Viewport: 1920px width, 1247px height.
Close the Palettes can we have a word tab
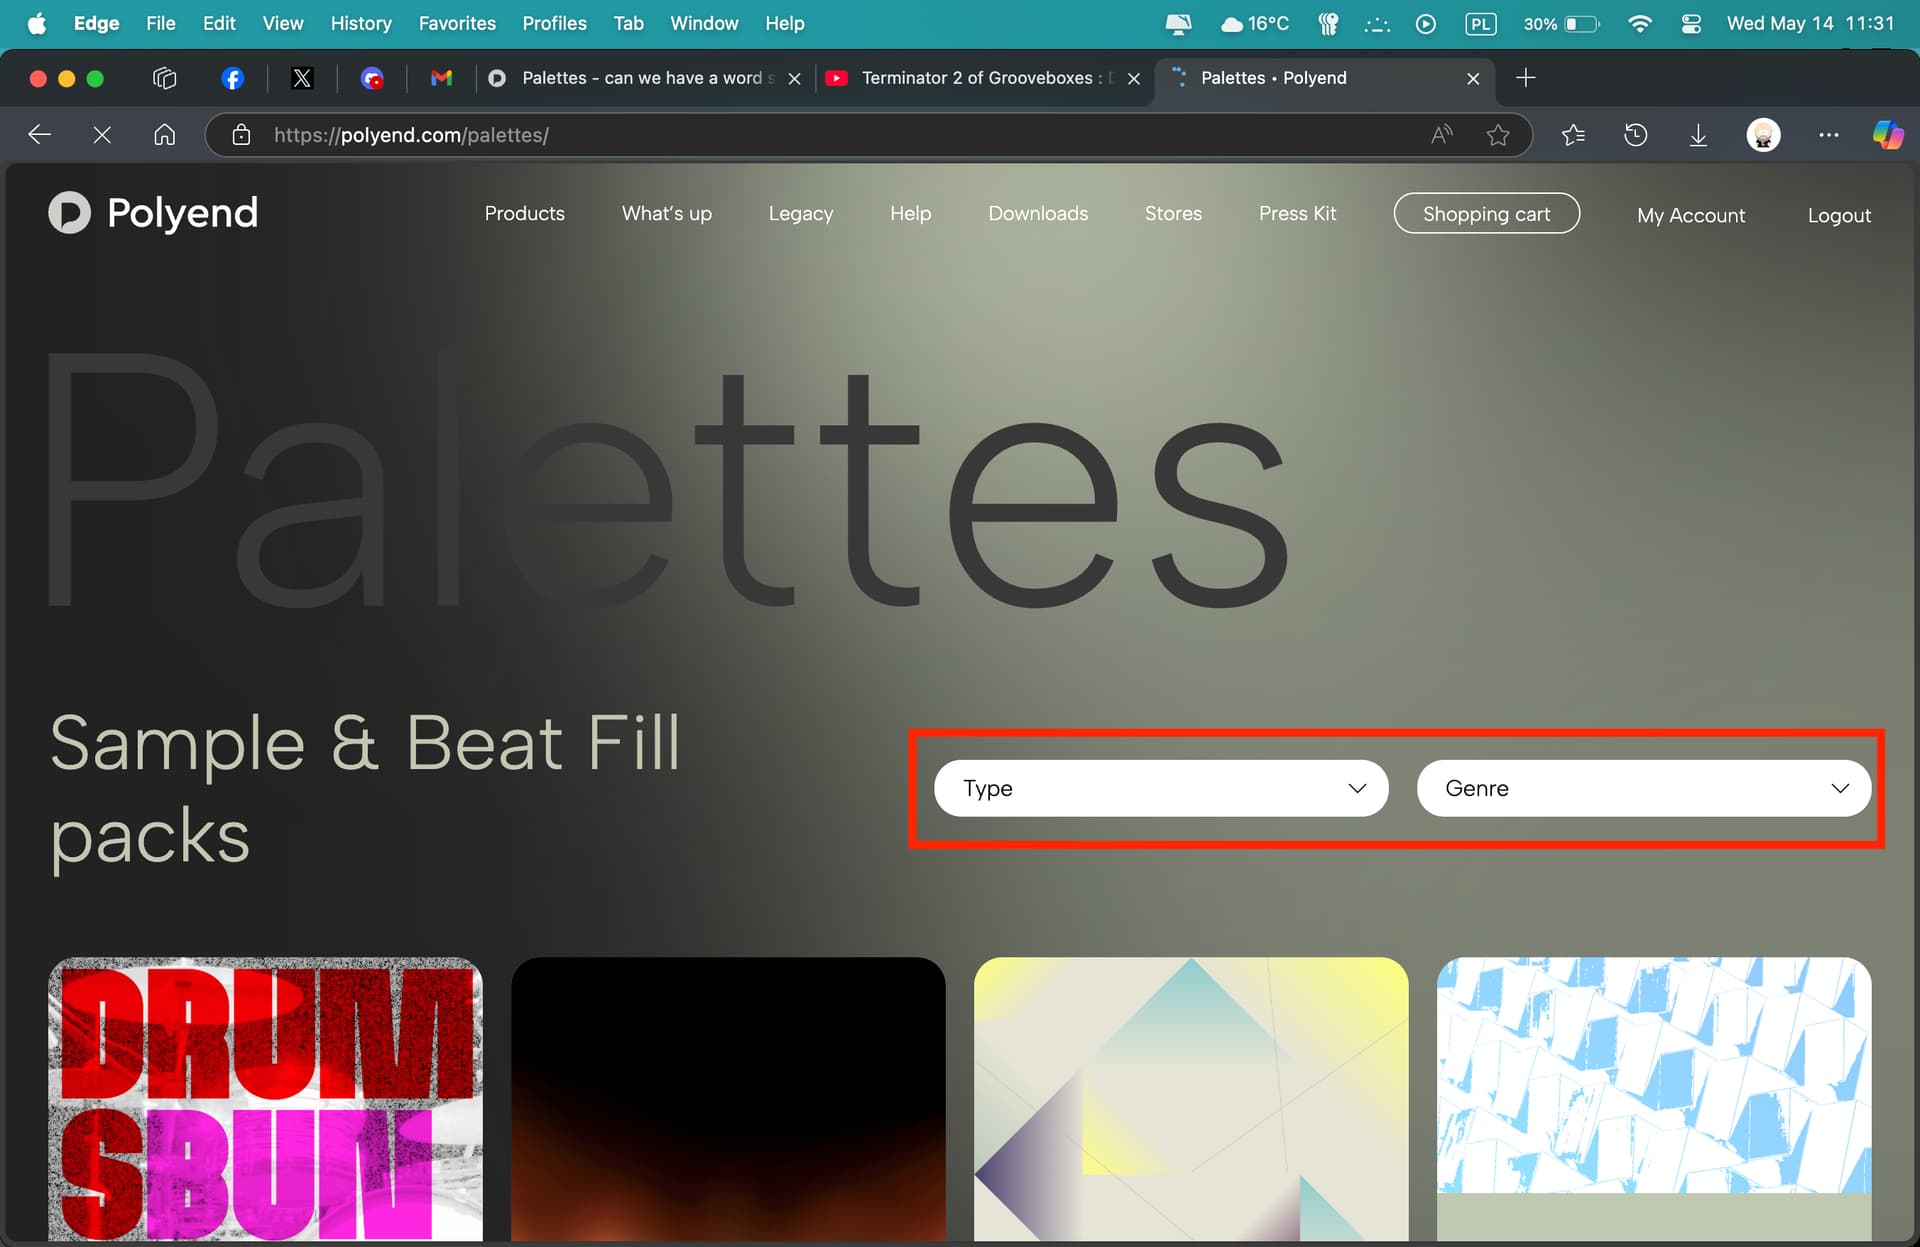(x=794, y=78)
